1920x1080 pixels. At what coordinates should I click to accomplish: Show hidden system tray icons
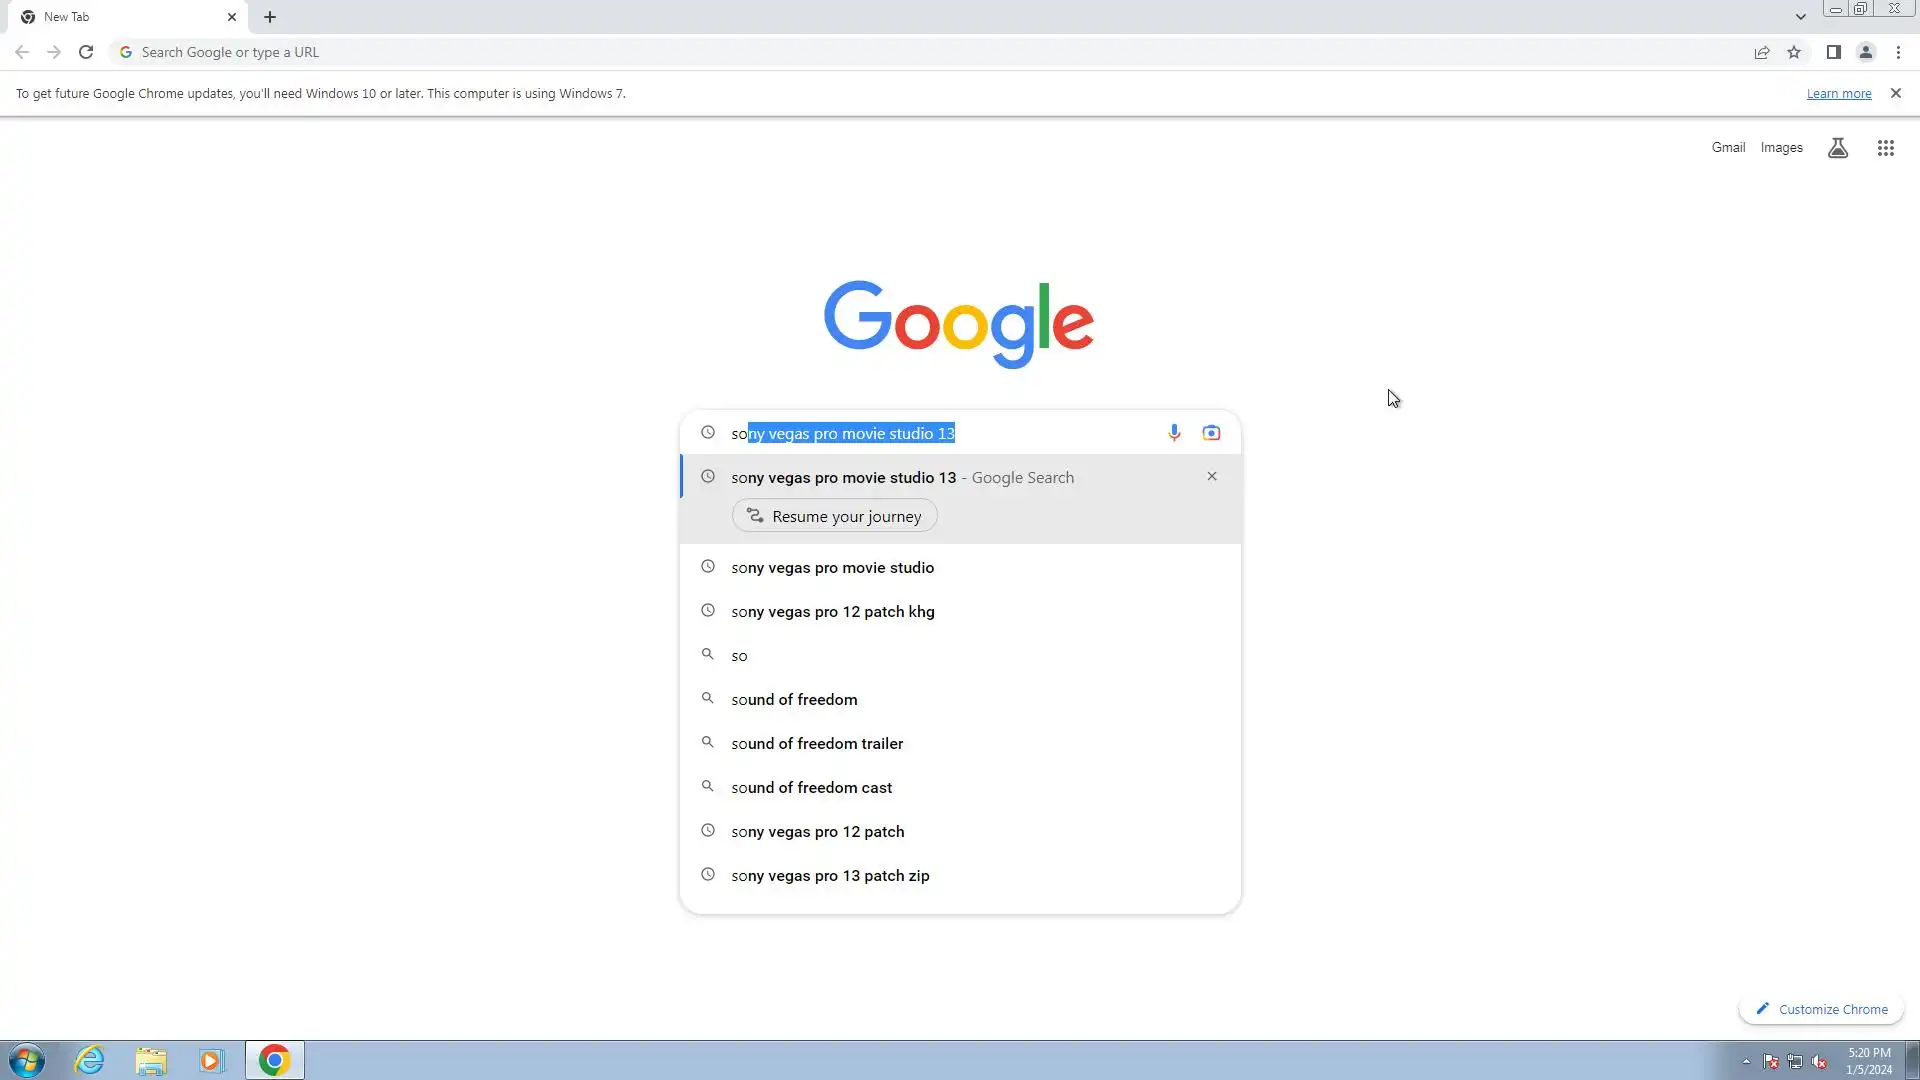[x=1746, y=1061]
